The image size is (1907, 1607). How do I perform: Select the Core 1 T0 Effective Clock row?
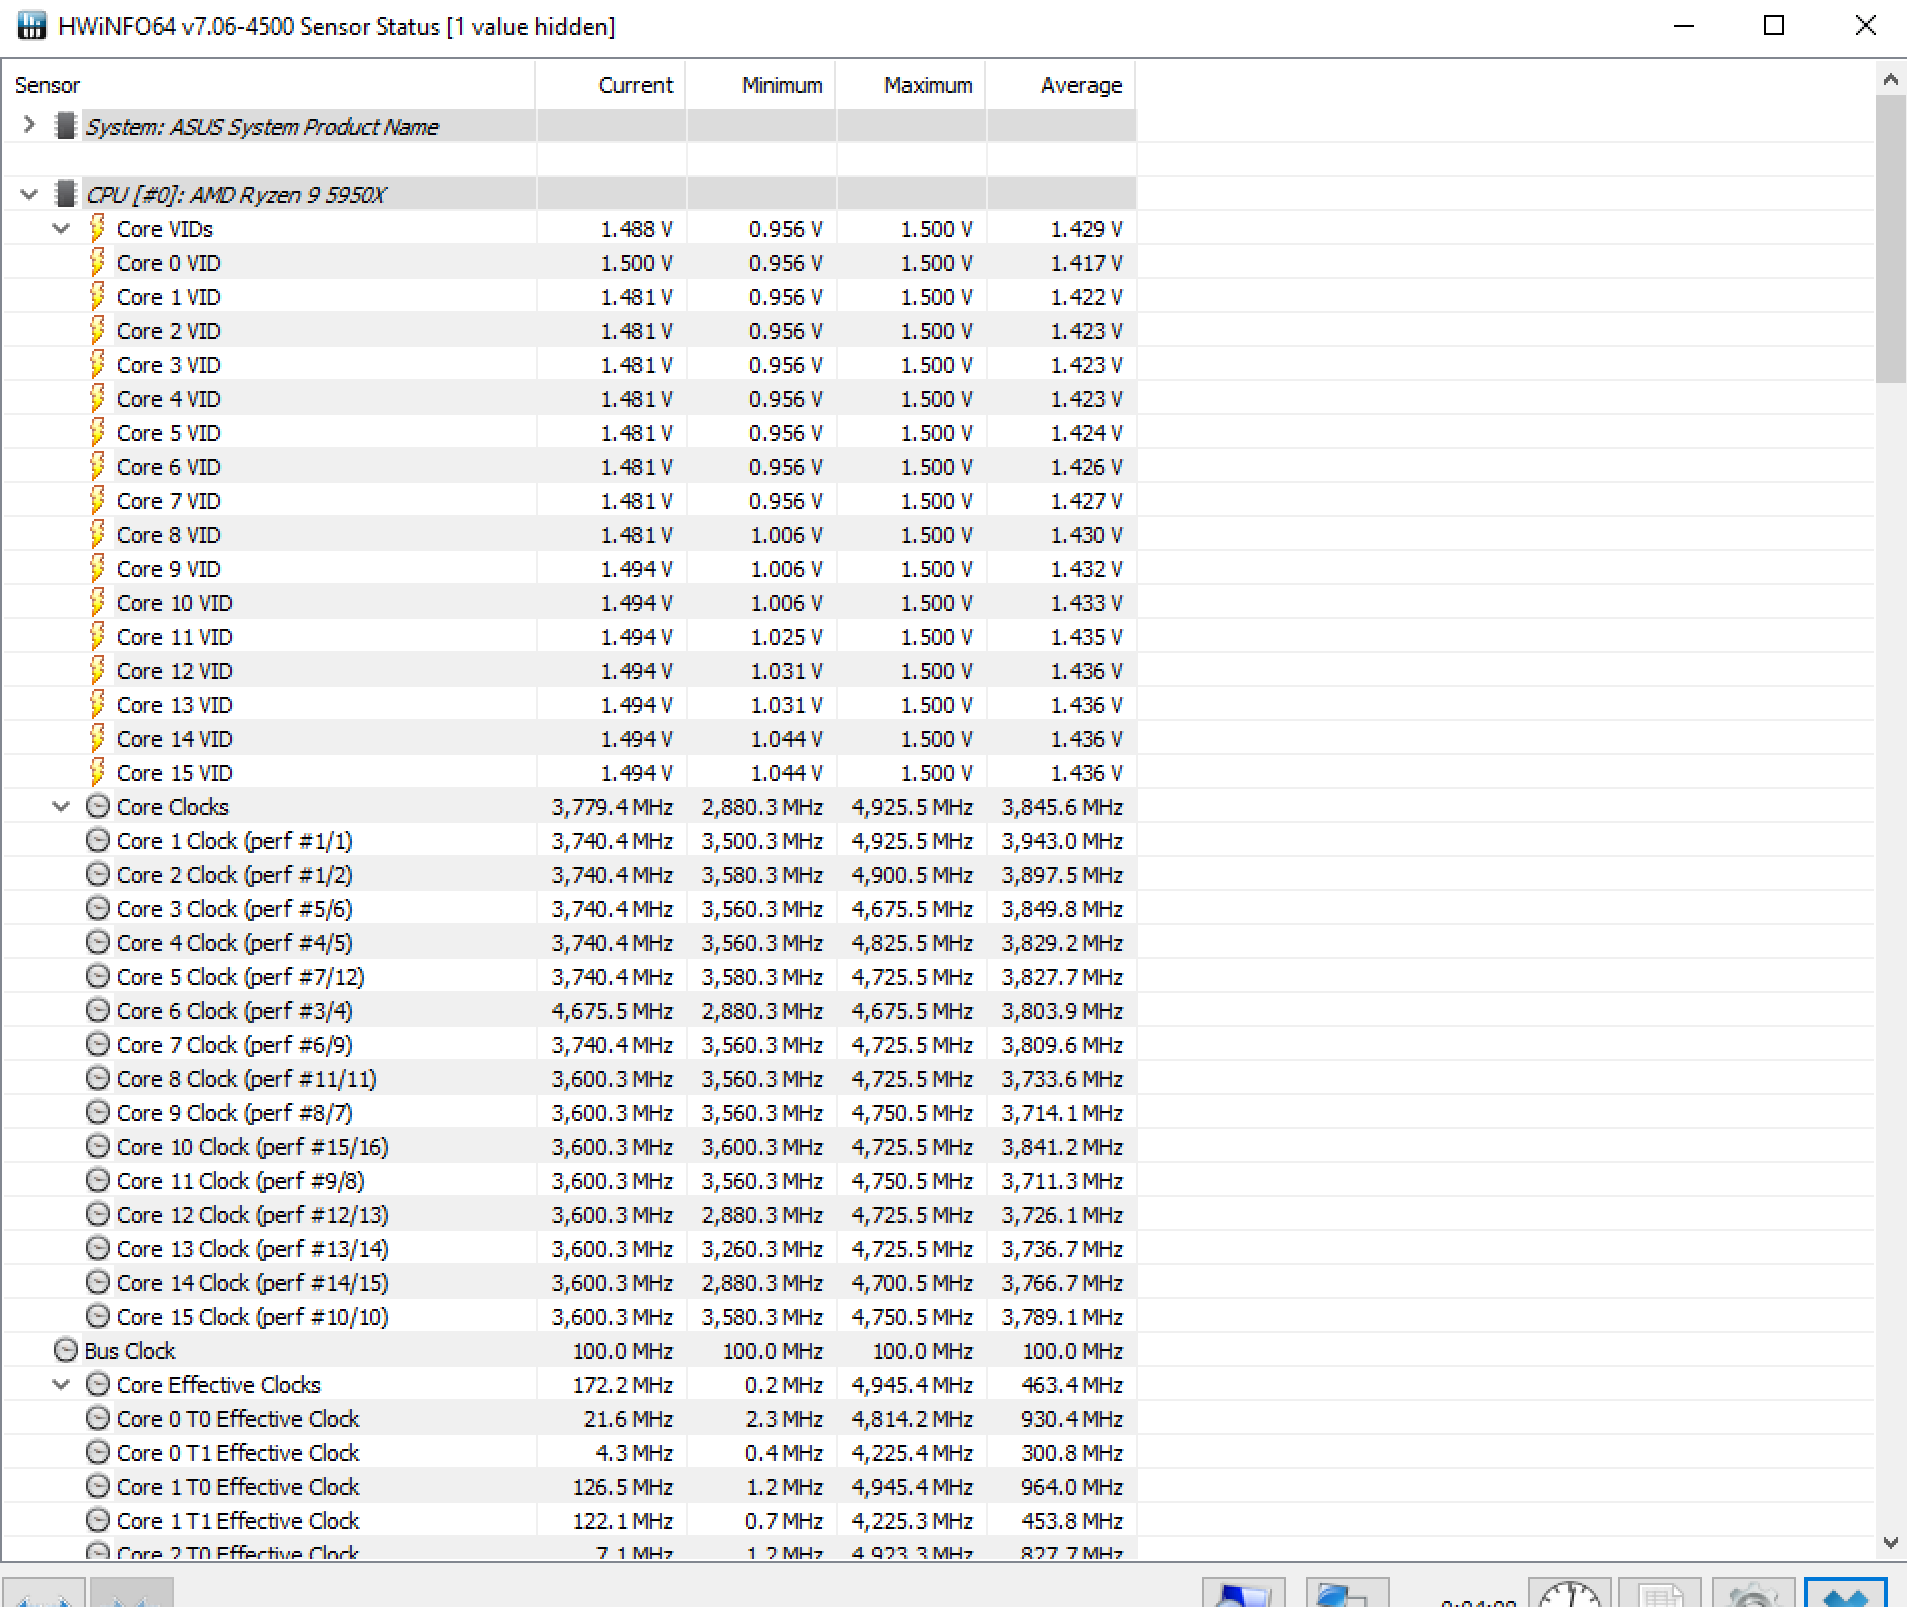point(568,1486)
